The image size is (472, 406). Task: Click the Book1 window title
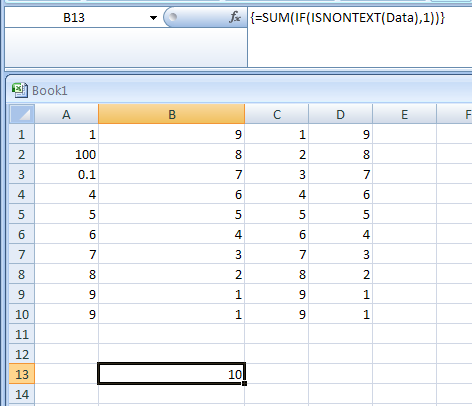coord(50,91)
